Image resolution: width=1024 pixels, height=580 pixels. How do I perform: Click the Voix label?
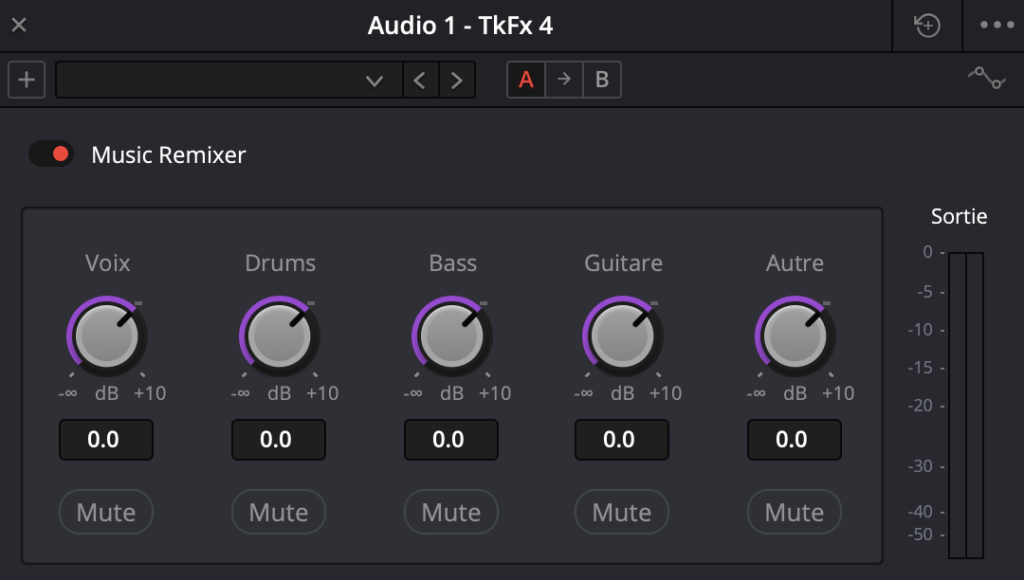tap(107, 263)
